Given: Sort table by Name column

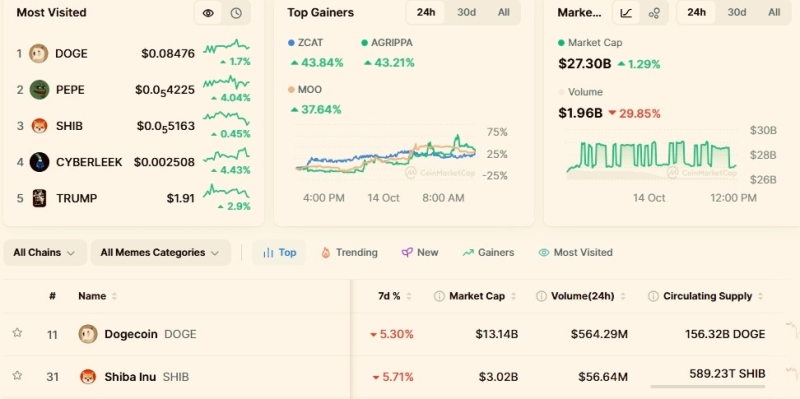Looking at the screenshot, I should pos(97,296).
